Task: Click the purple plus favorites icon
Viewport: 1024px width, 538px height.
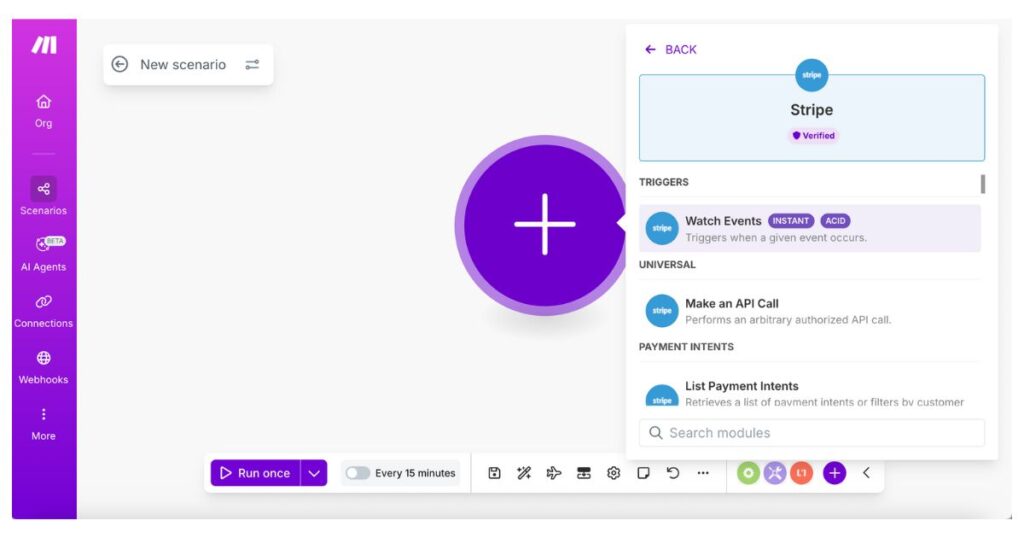Action: [835, 473]
